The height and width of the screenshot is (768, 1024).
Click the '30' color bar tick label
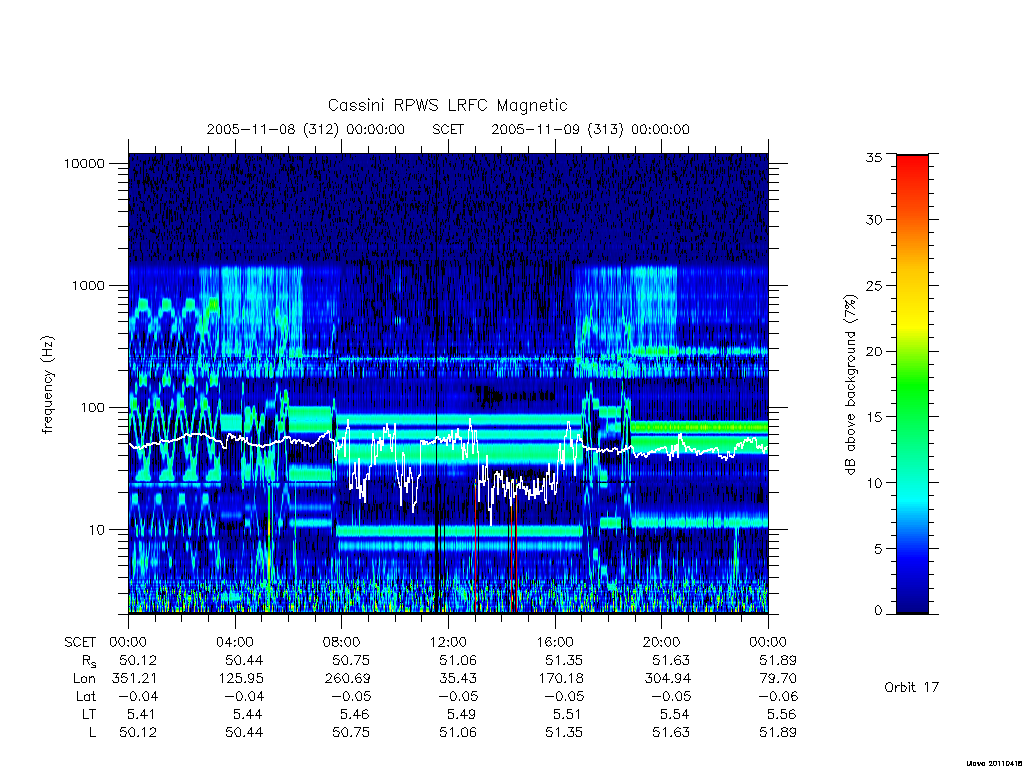873,220
